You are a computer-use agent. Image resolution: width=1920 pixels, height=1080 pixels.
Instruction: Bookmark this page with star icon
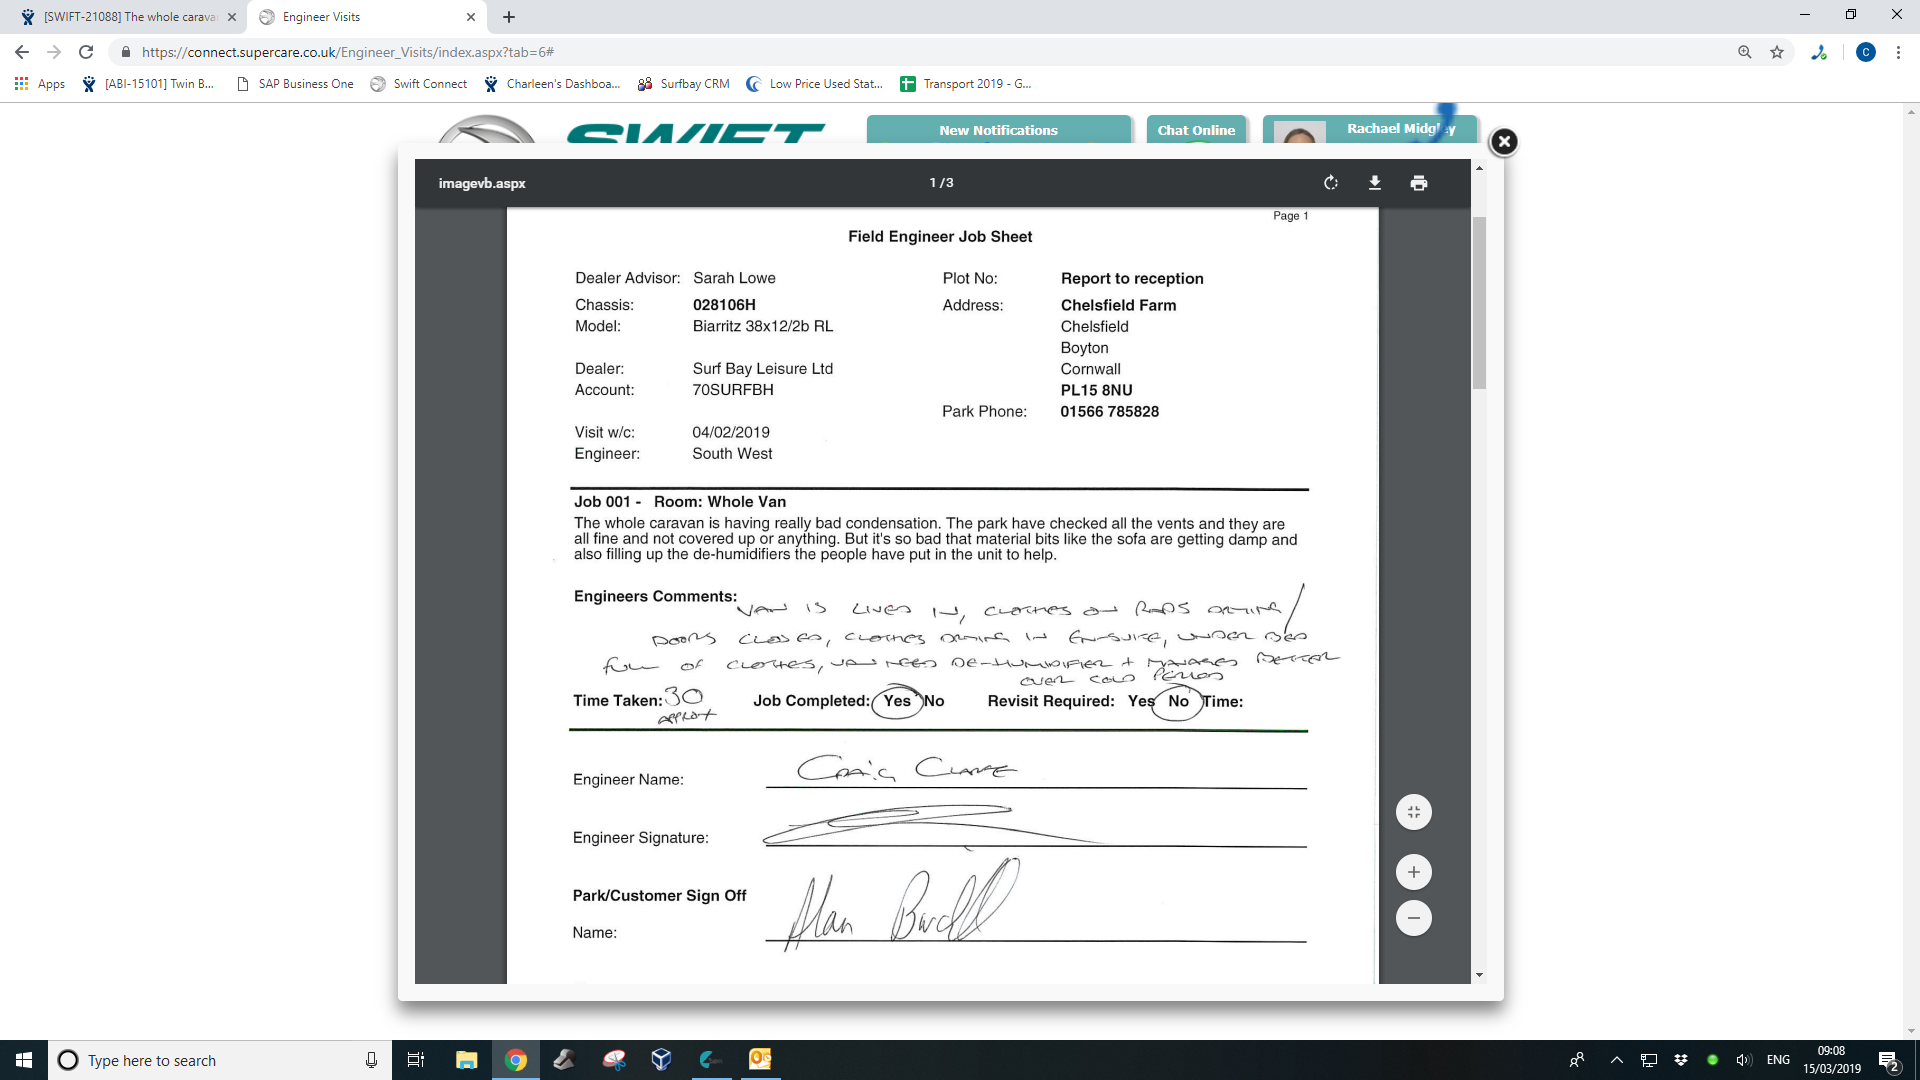[x=1777, y=52]
